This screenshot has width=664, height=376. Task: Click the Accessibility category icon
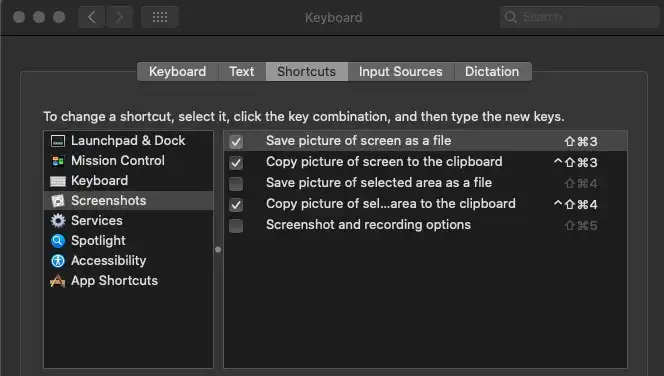(58, 260)
